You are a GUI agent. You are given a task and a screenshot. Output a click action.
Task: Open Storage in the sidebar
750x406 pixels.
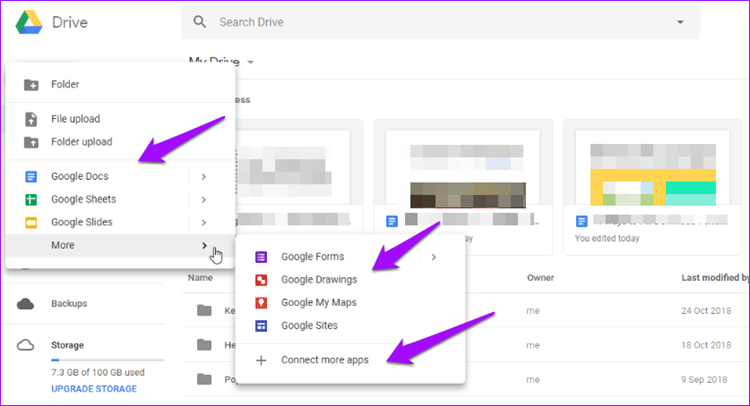tap(67, 345)
